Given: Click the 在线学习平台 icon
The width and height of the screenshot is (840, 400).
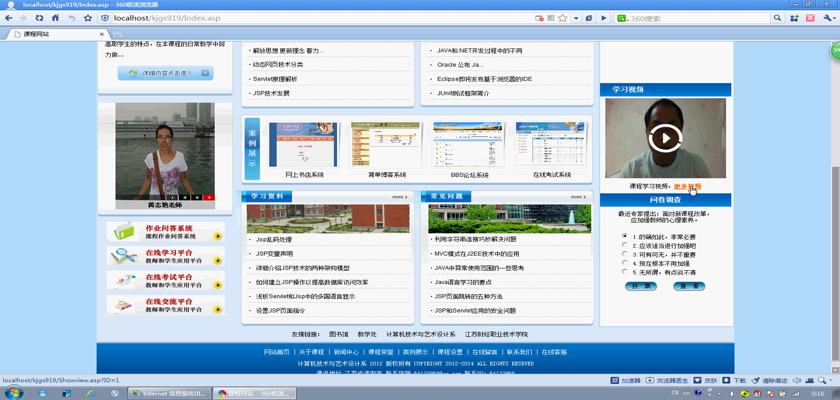Looking at the screenshot, I should pos(122,256).
